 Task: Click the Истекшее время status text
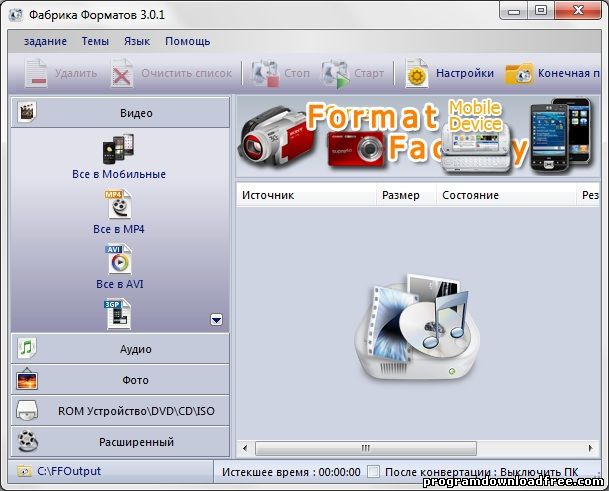(291, 472)
